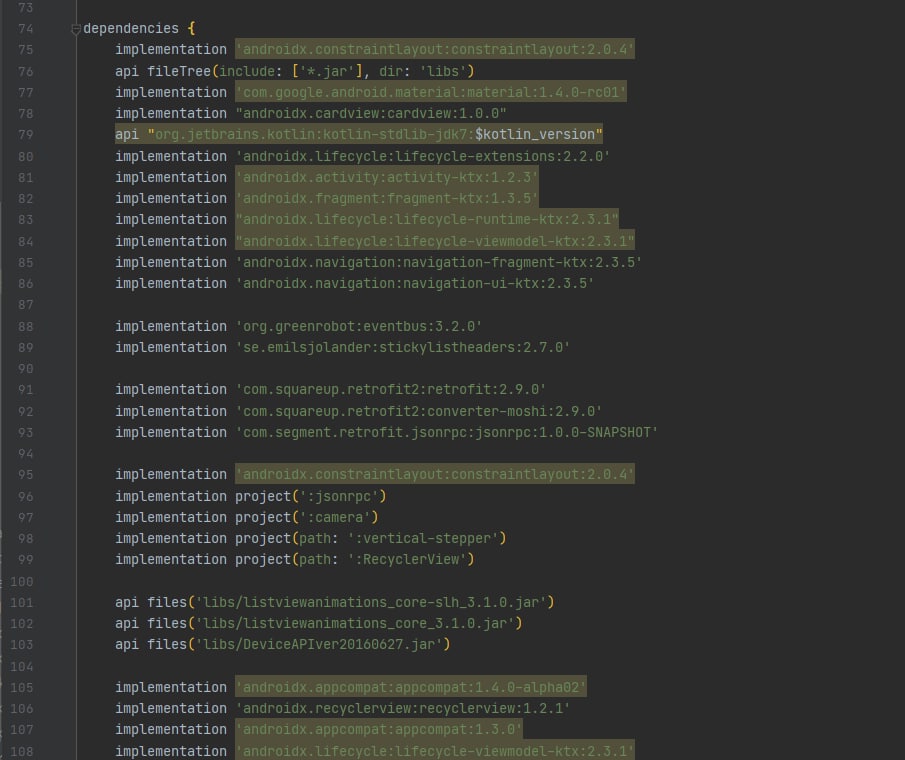Image resolution: width=905 pixels, height=760 pixels.
Task: Click the navigation-ui-ktx:2.3.5 dependency
Action: click(x=414, y=283)
